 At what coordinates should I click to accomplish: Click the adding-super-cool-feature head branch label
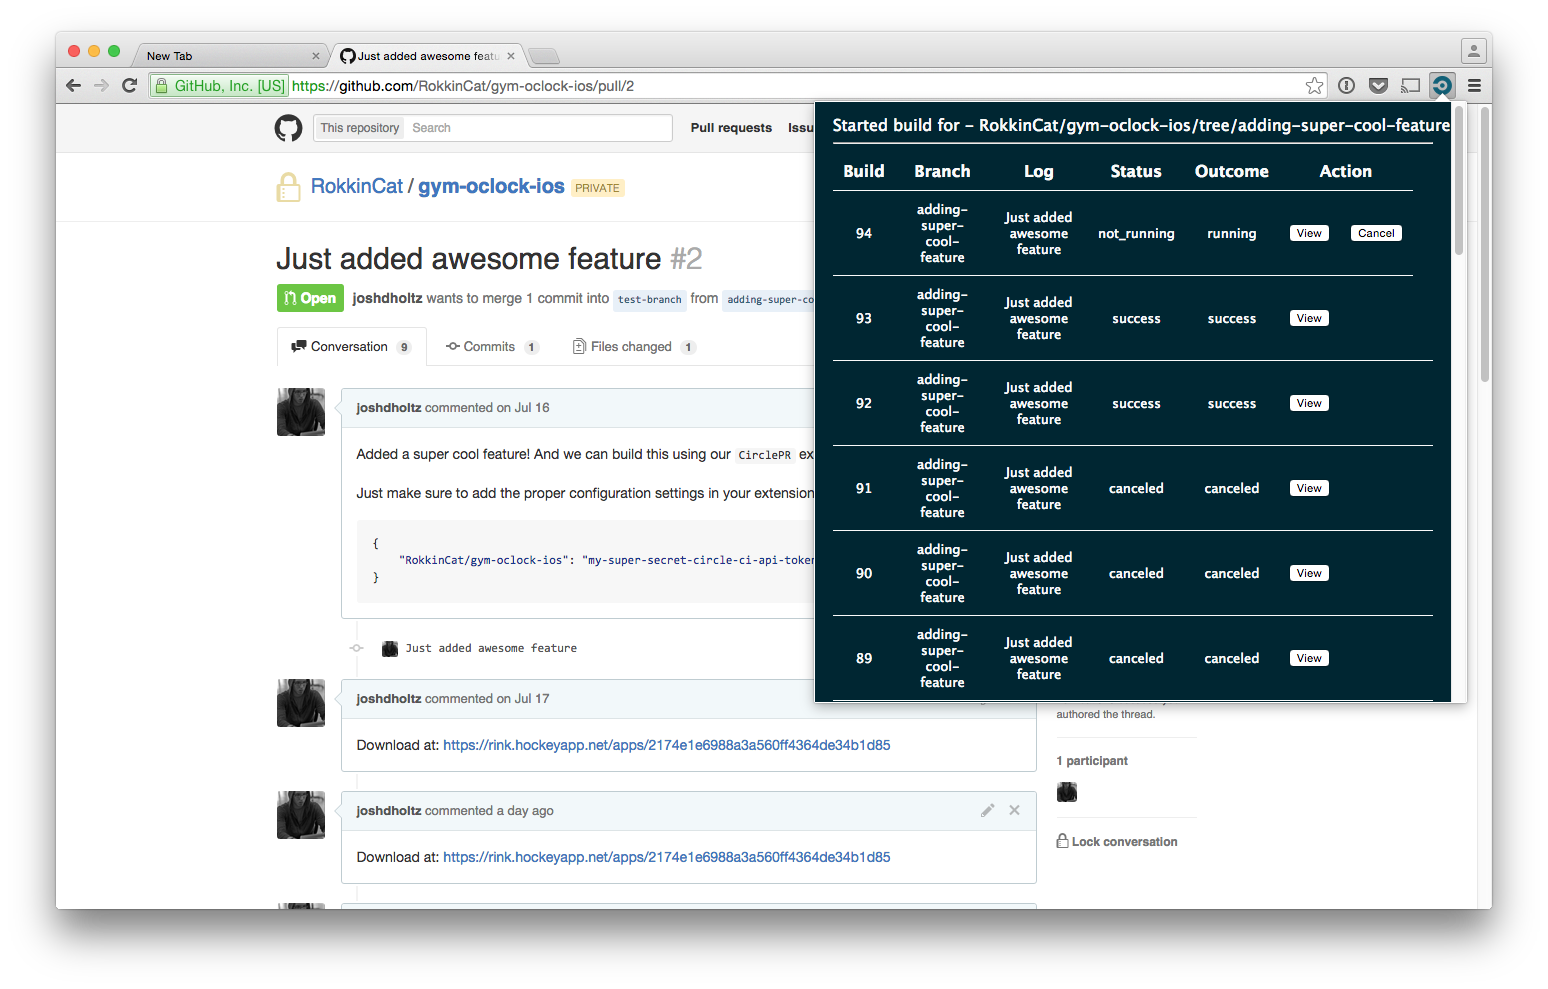point(769,299)
